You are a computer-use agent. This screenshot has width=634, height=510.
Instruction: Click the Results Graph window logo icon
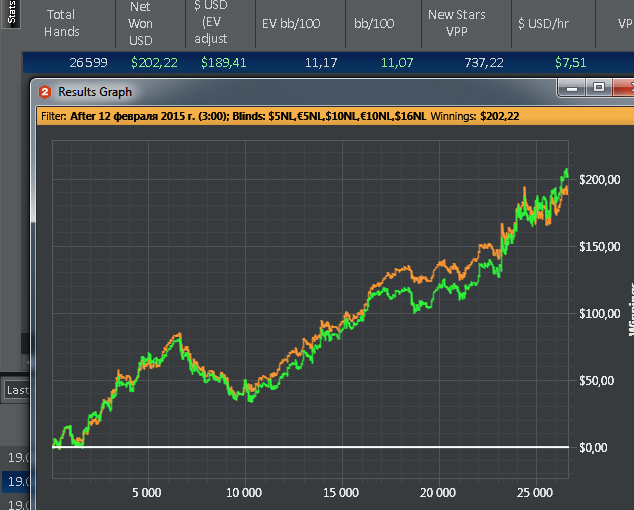coord(45,92)
